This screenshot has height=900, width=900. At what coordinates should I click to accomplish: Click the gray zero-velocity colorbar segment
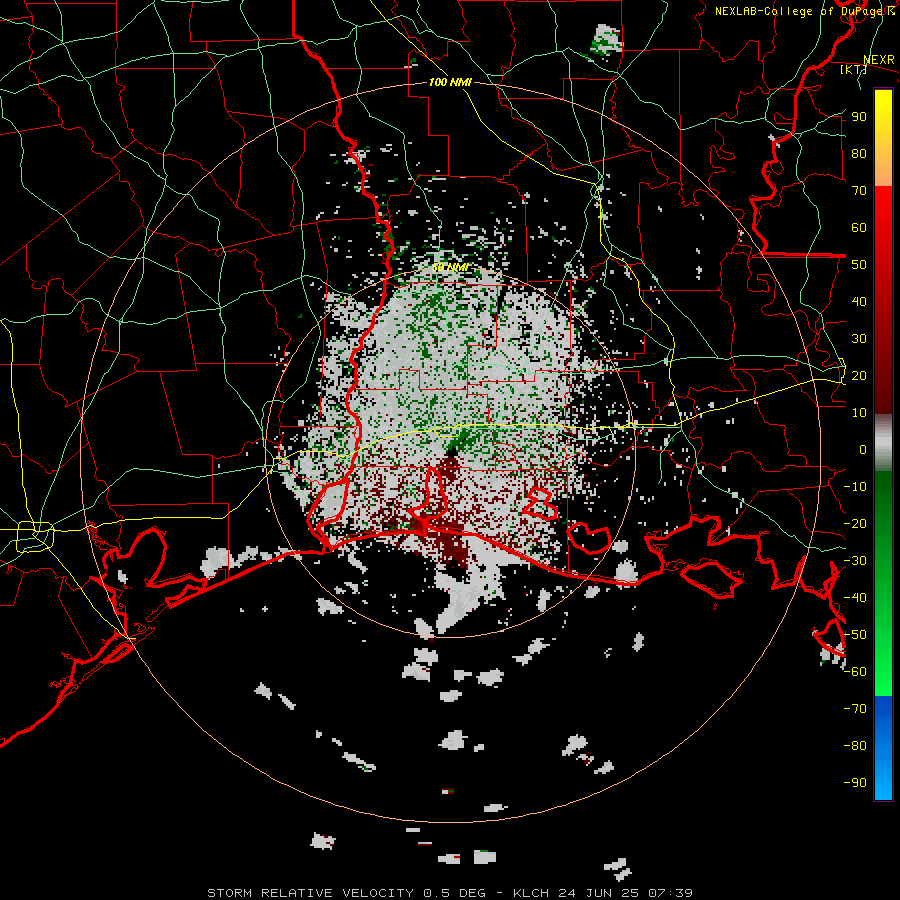(883, 443)
